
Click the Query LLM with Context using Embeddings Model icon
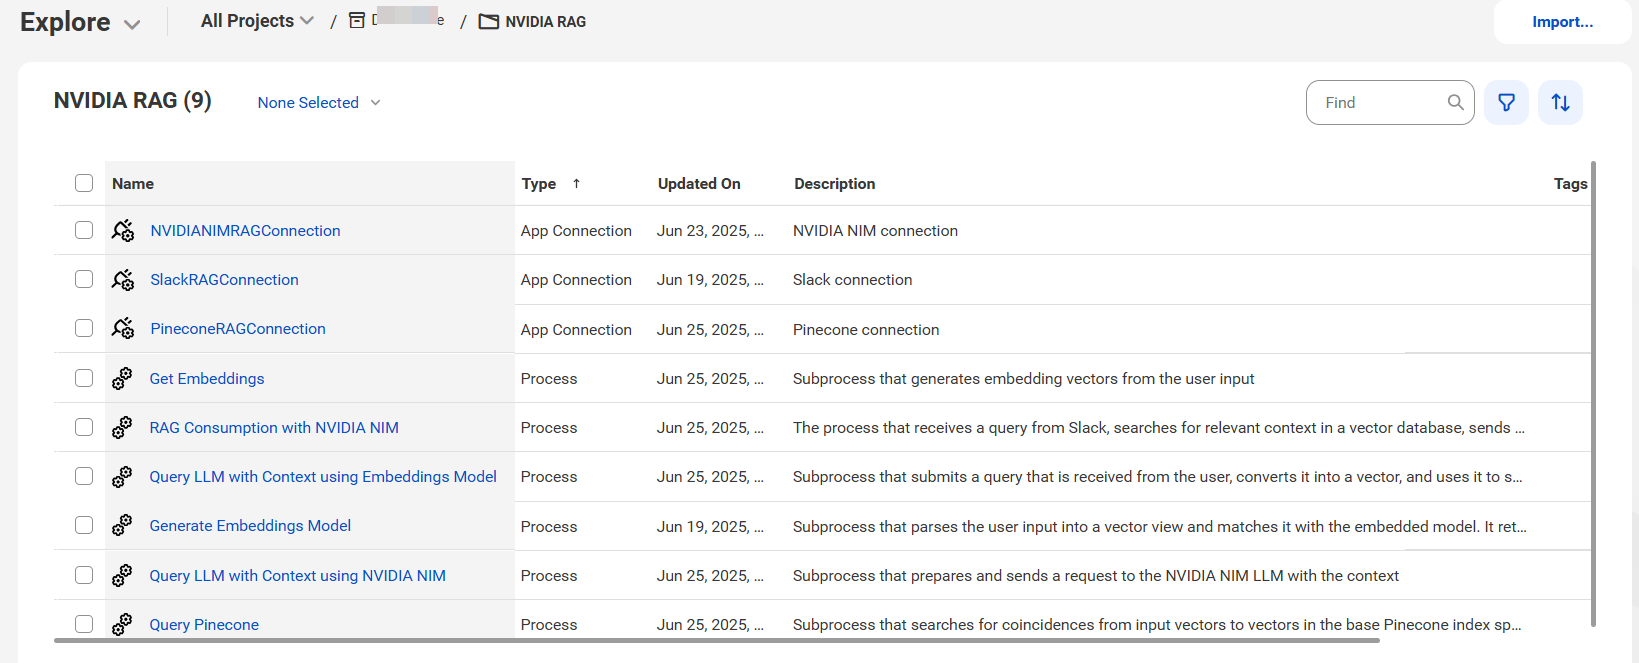(x=122, y=477)
